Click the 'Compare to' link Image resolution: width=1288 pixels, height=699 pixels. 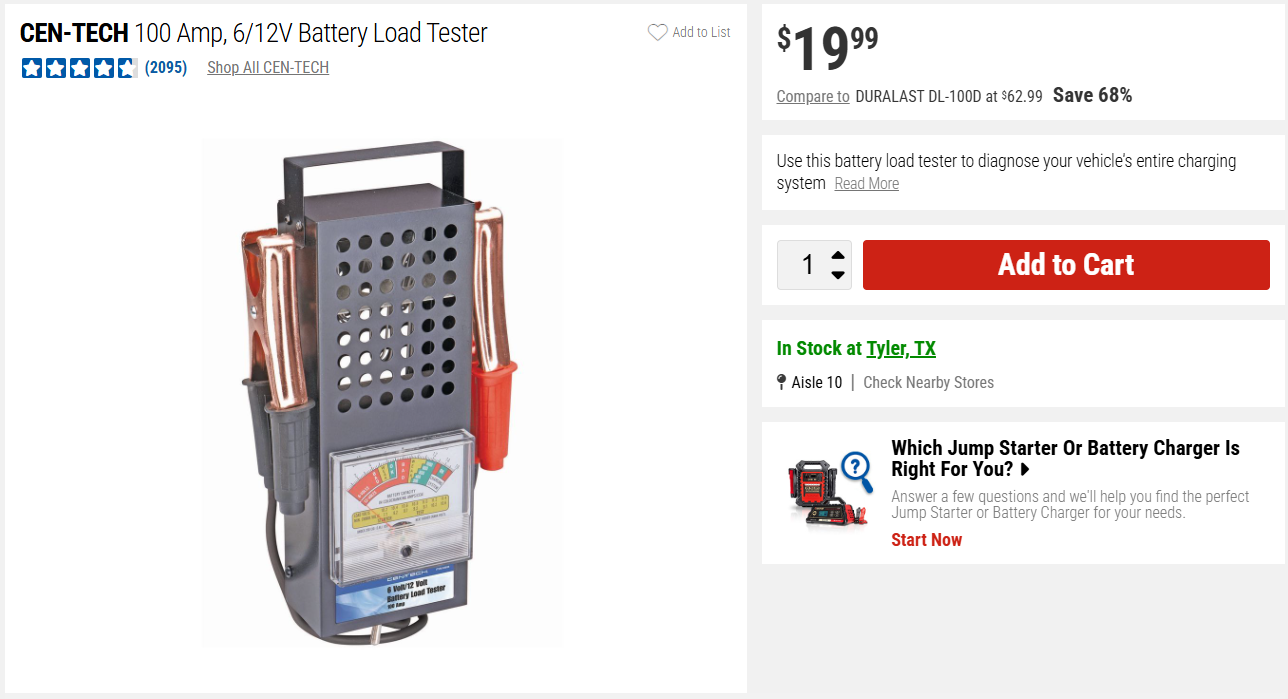tap(813, 96)
